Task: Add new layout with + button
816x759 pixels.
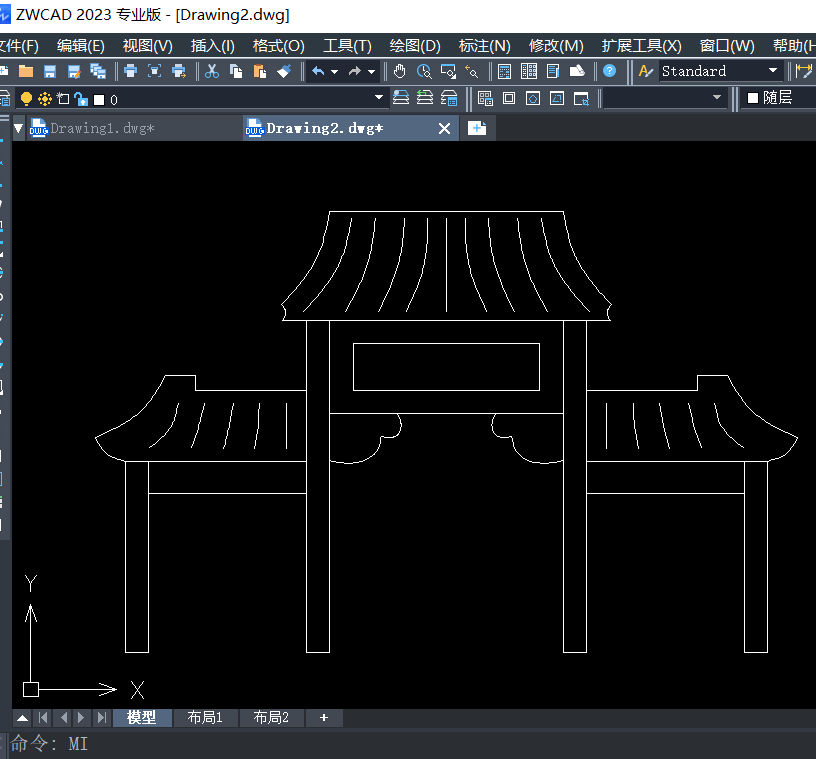Action: click(x=324, y=717)
